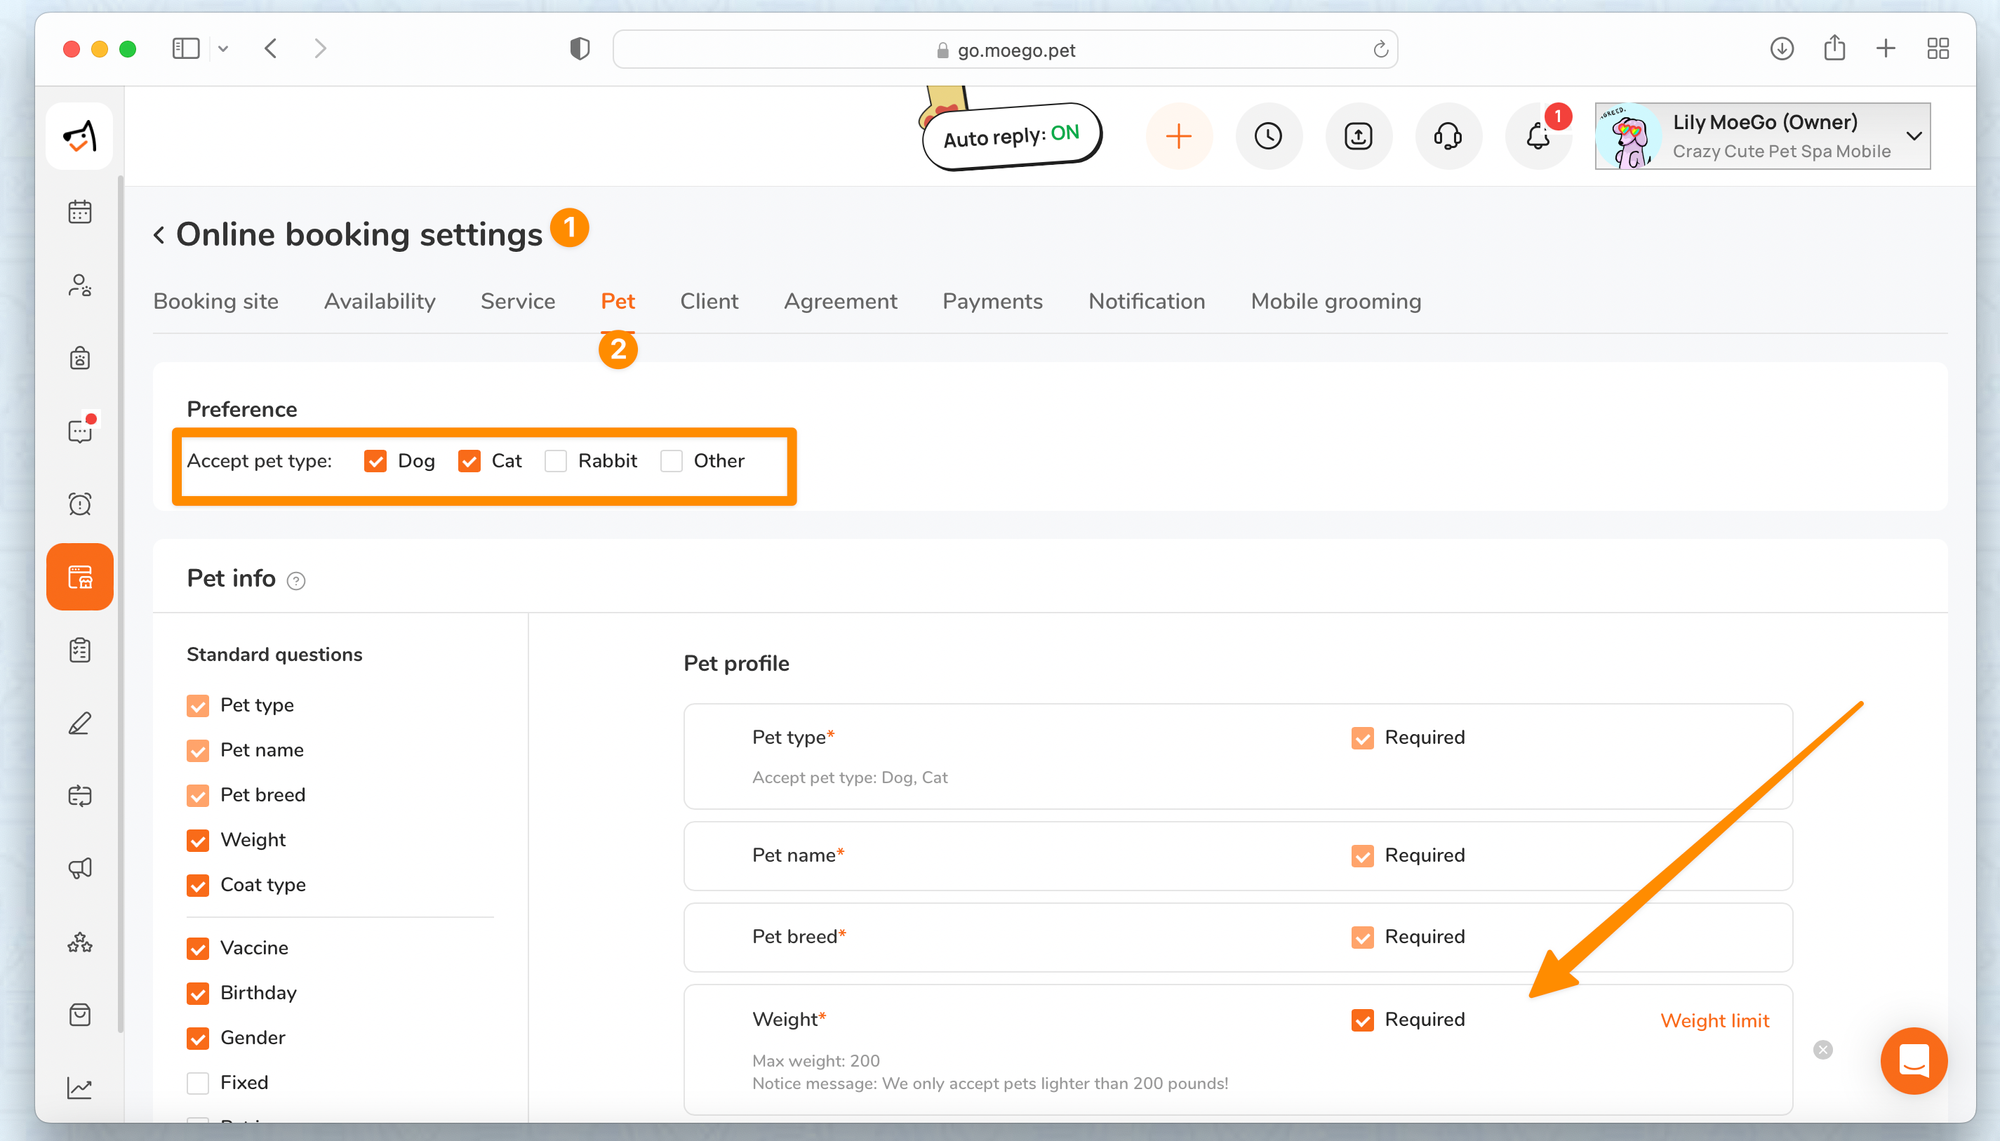Screen dimensions: 2000x1141
Task: Open the megaphone marketing icon in sidebar
Action: [x=80, y=868]
